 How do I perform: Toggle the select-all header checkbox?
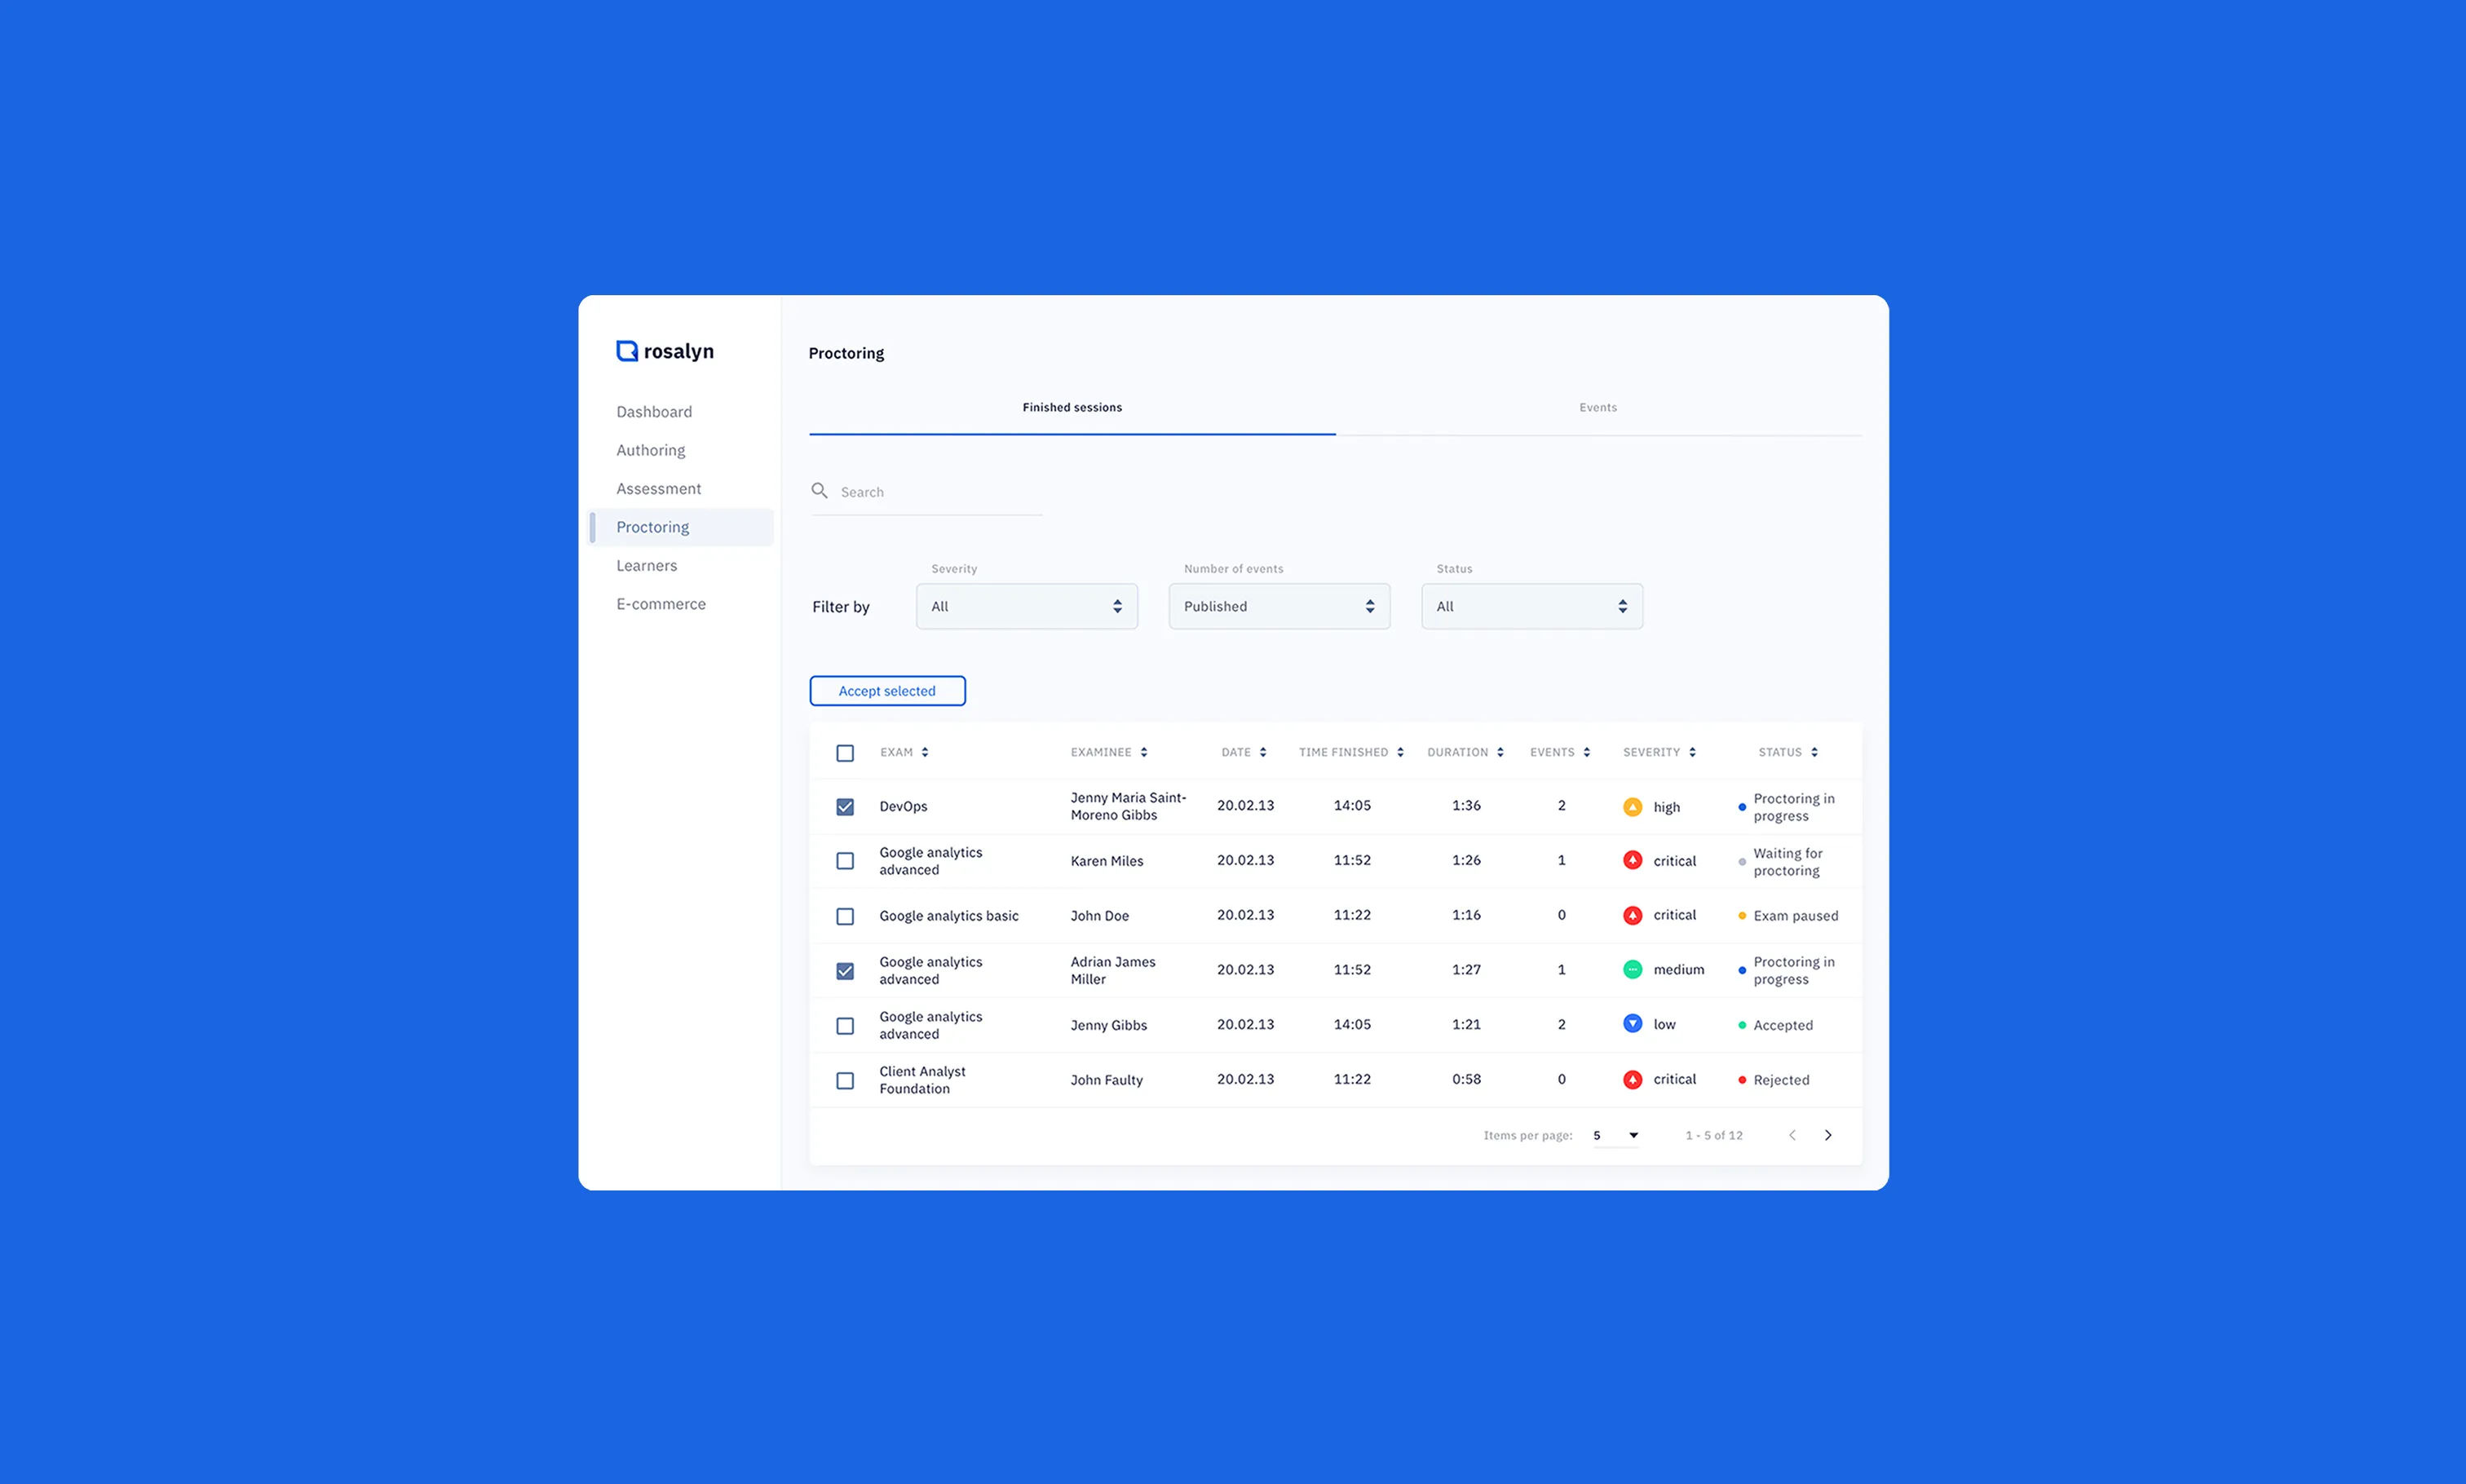tap(845, 753)
